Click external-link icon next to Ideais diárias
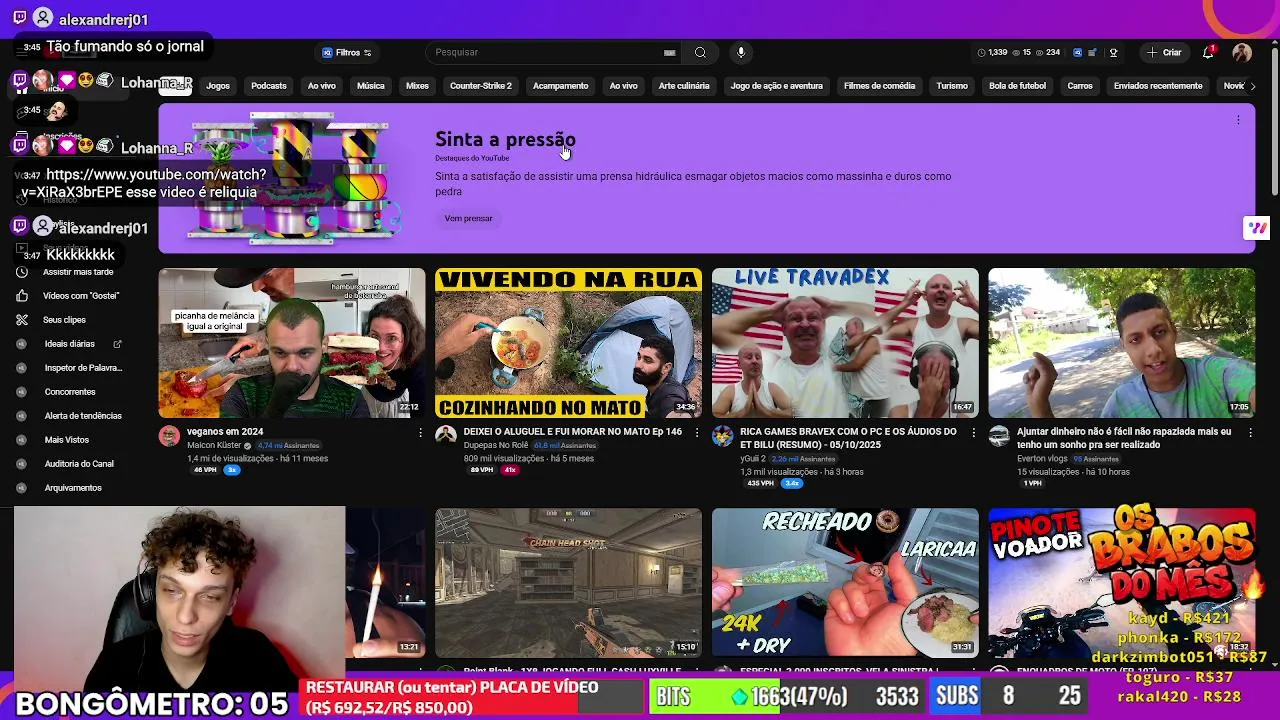Screen dimensions: 1280x720 (x=117, y=344)
